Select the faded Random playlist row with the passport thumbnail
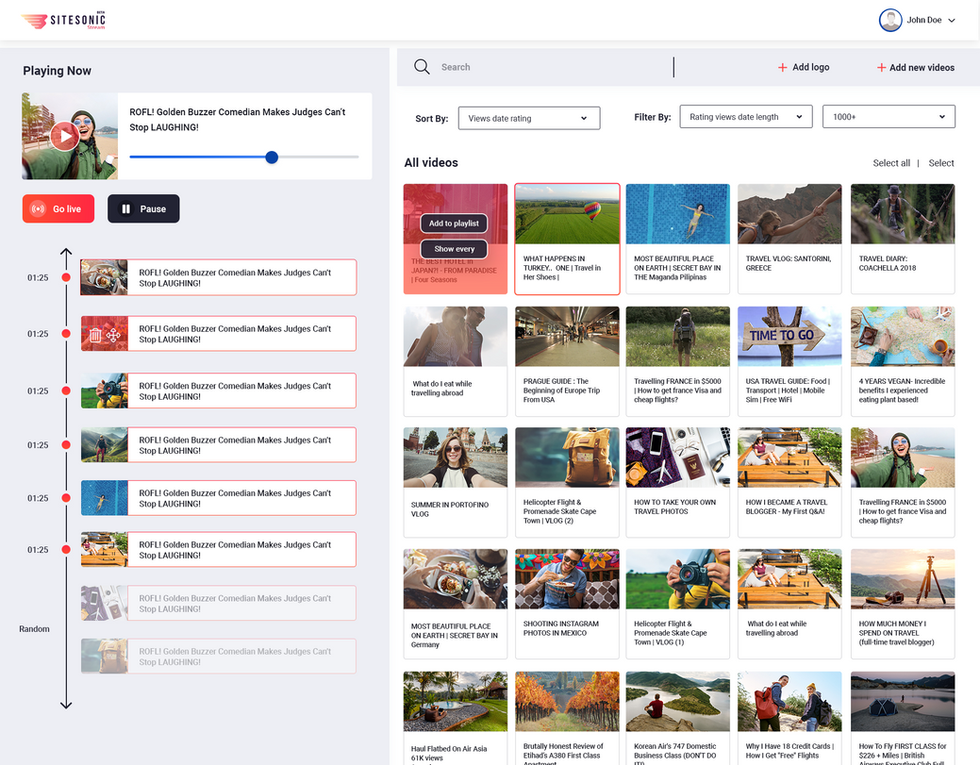This screenshot has width=980, height=765. [x=219, y=603]
